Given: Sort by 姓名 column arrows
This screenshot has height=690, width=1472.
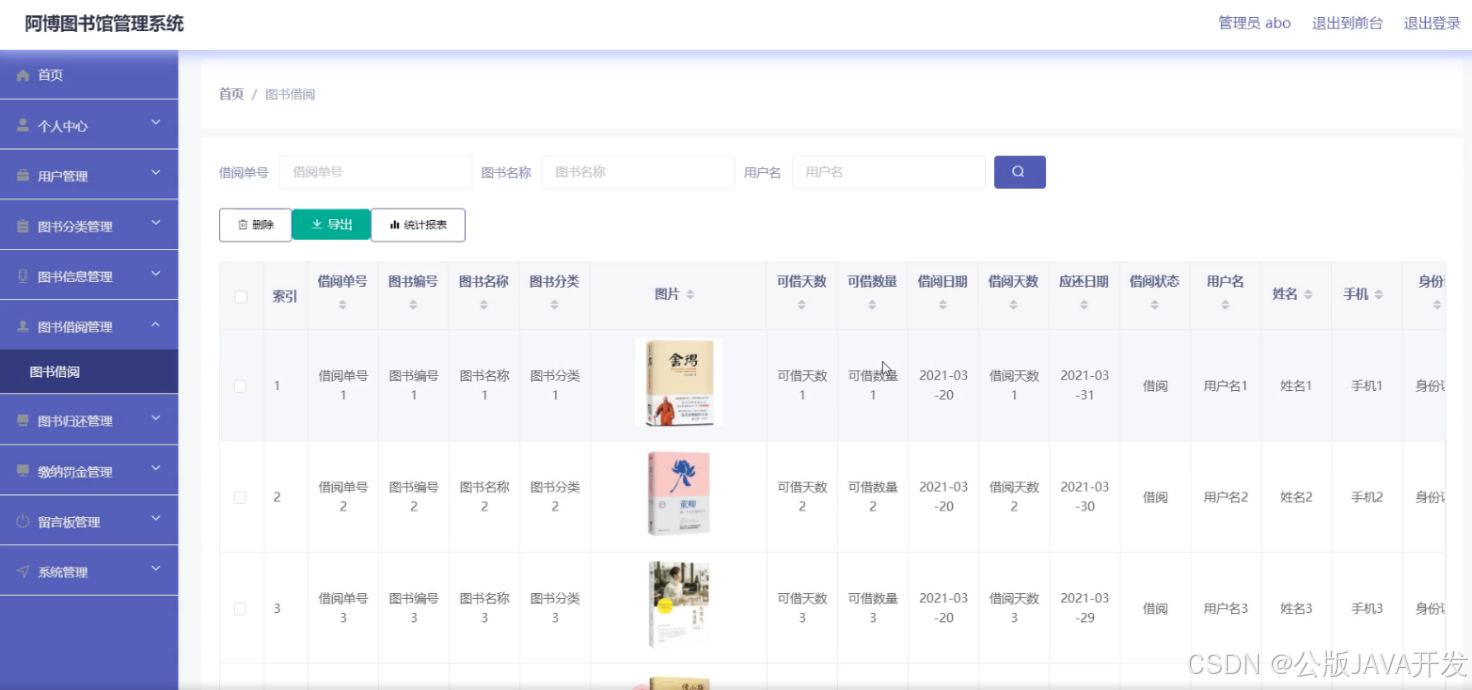Looking at the screenshot, I should tap(1308, 295).
